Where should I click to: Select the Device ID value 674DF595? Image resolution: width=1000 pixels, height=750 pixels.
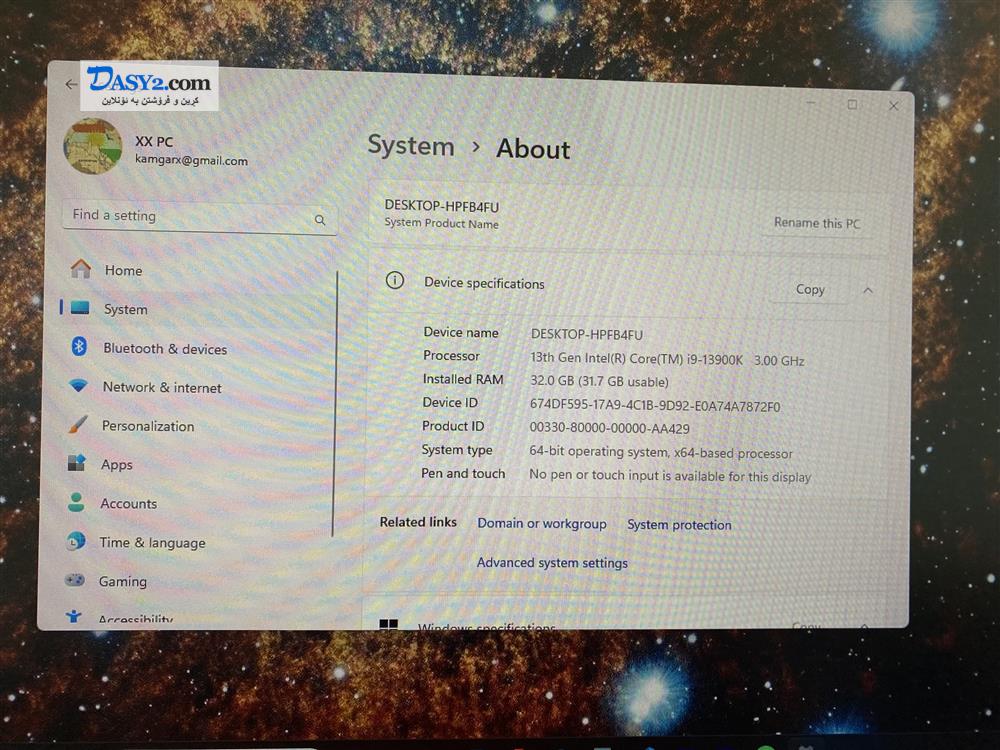pyautogui.click(x=655, y=406)
